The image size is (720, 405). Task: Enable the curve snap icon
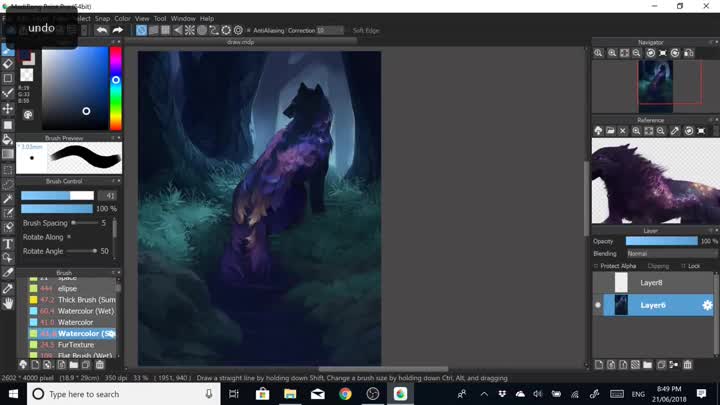(x=214, y=30)
